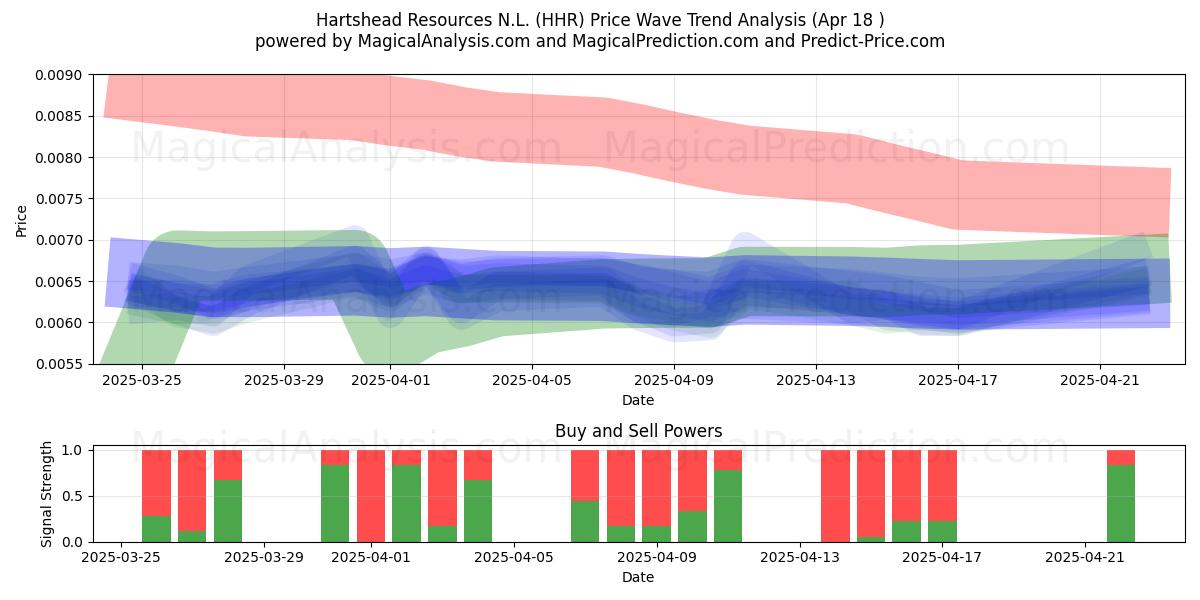
Task: Click the 2025-04-05 tick on the Buy and Sell Powers chart
Action: [x=514, y=558]
